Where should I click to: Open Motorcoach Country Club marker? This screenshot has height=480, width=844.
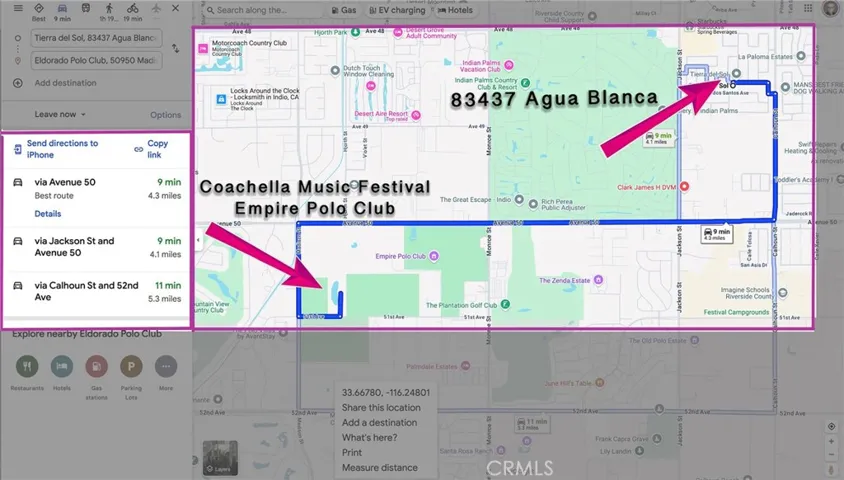pos(203,48)
